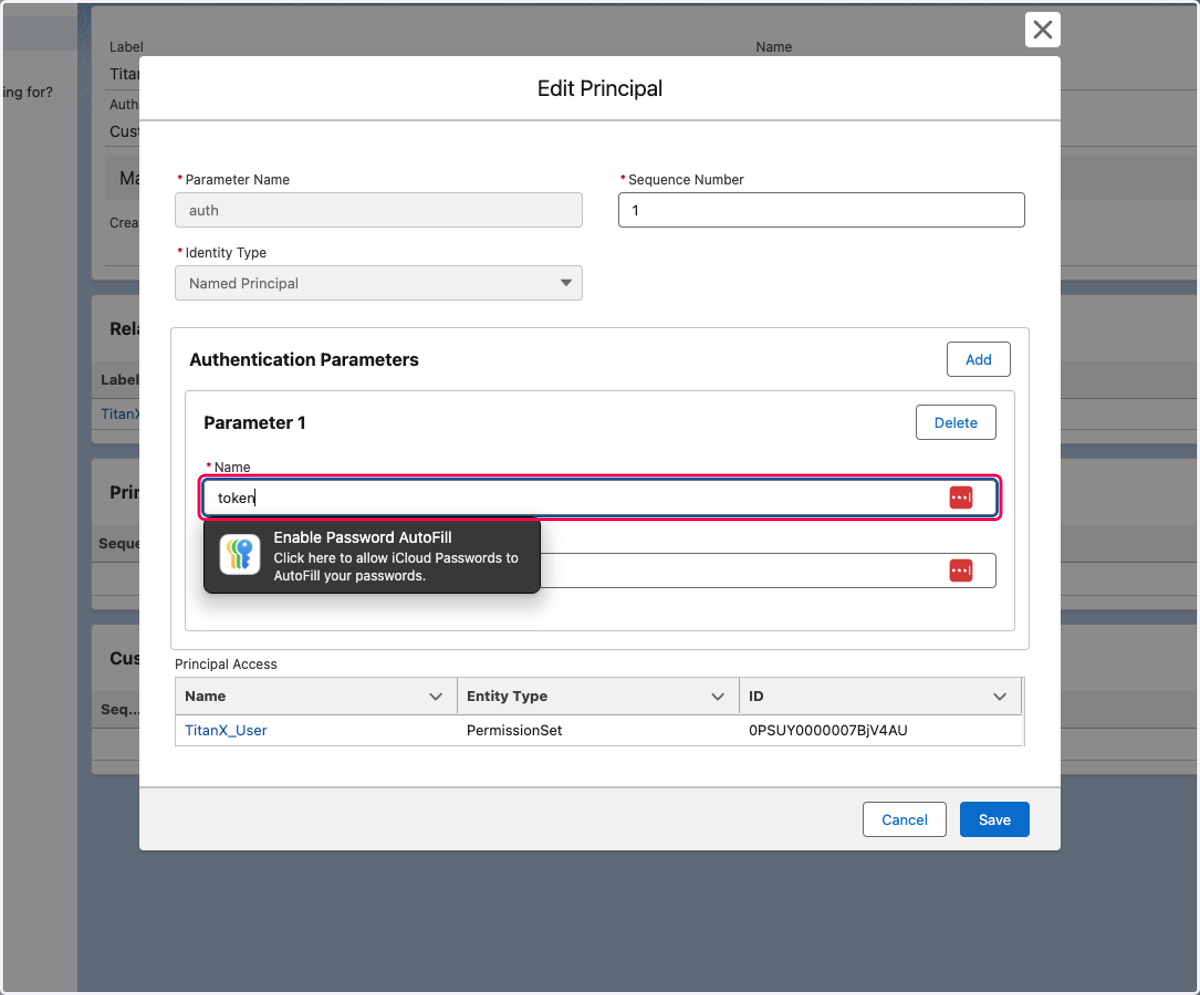The image size is (1200, 995).
Task: Select the PermissionSet cell text
Action: 515,730
